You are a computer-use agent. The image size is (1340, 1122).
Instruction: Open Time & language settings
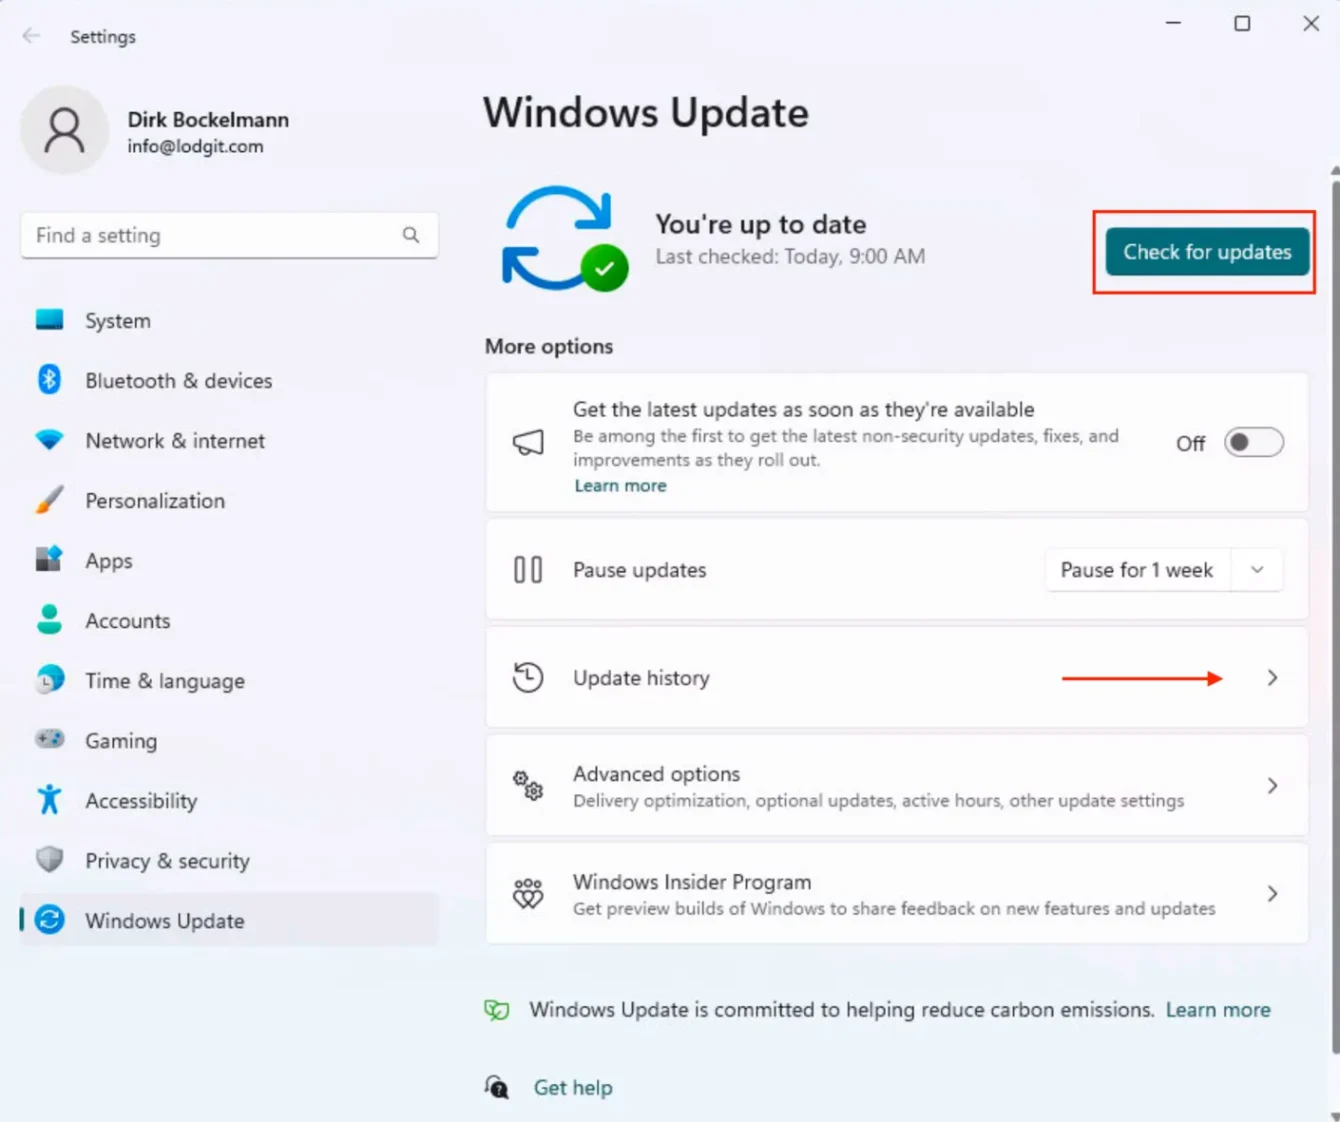(229, 680)
